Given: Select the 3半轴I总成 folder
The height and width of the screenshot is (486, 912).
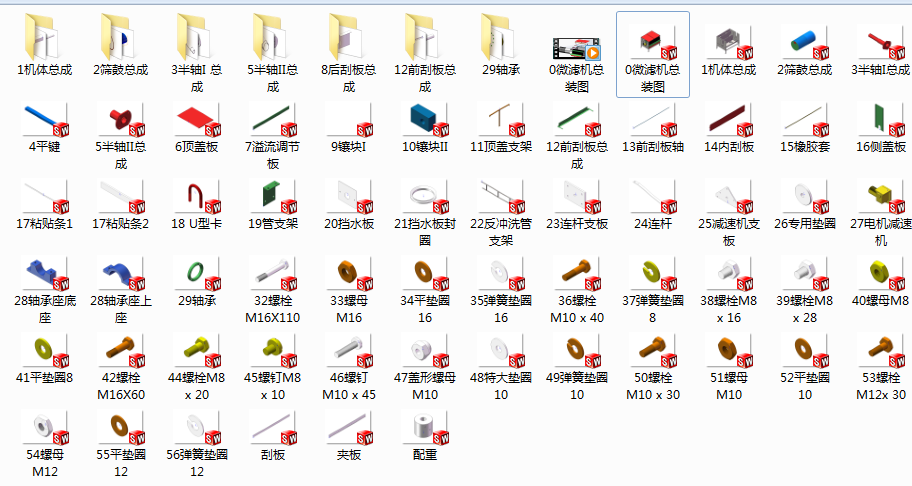Looking at the screenshot, I should tap(197, 53).
